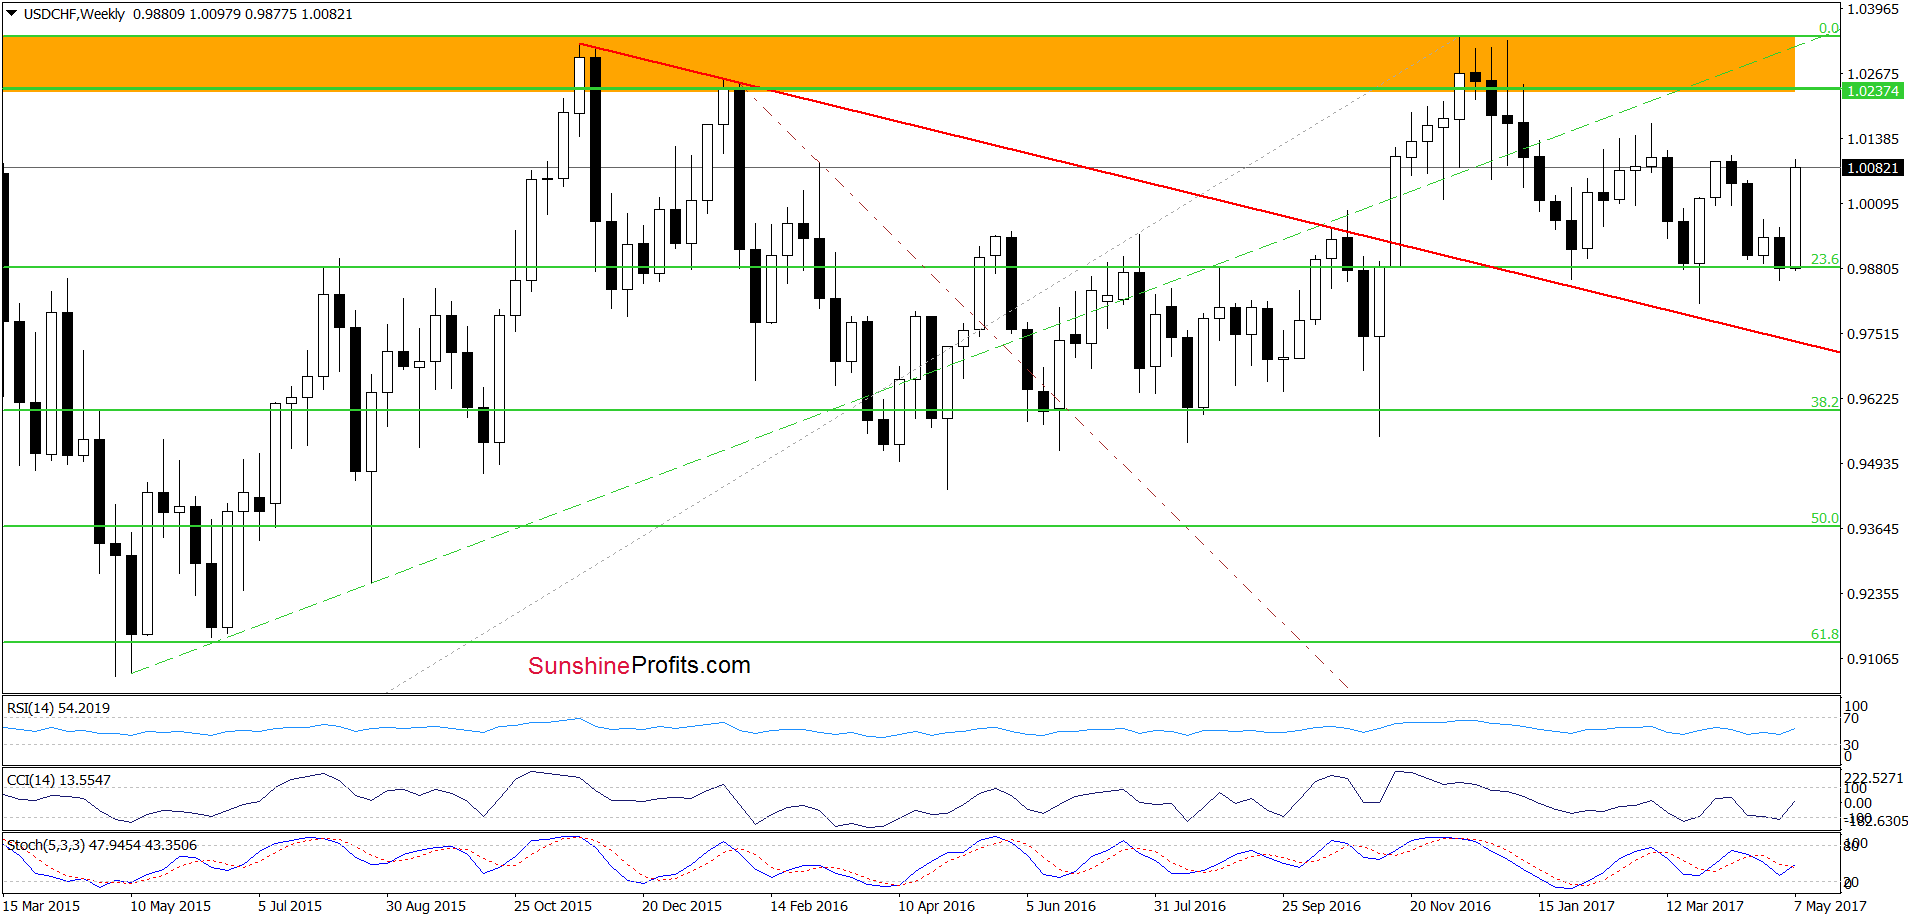This screenshot has width=1908, height=920.
Task: Click the 25 Oct 2015 date label
Action: pyautogui.click(x=553, y=906)
